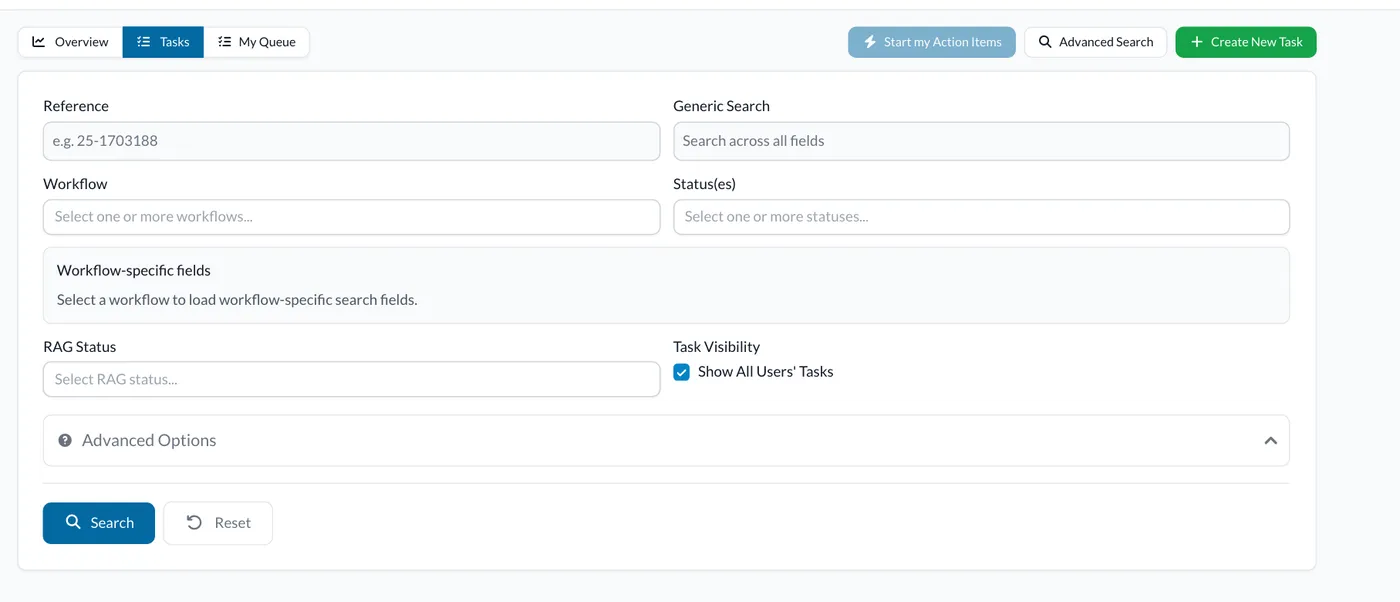Click Create New Task button

click(x=1246, y=42)
